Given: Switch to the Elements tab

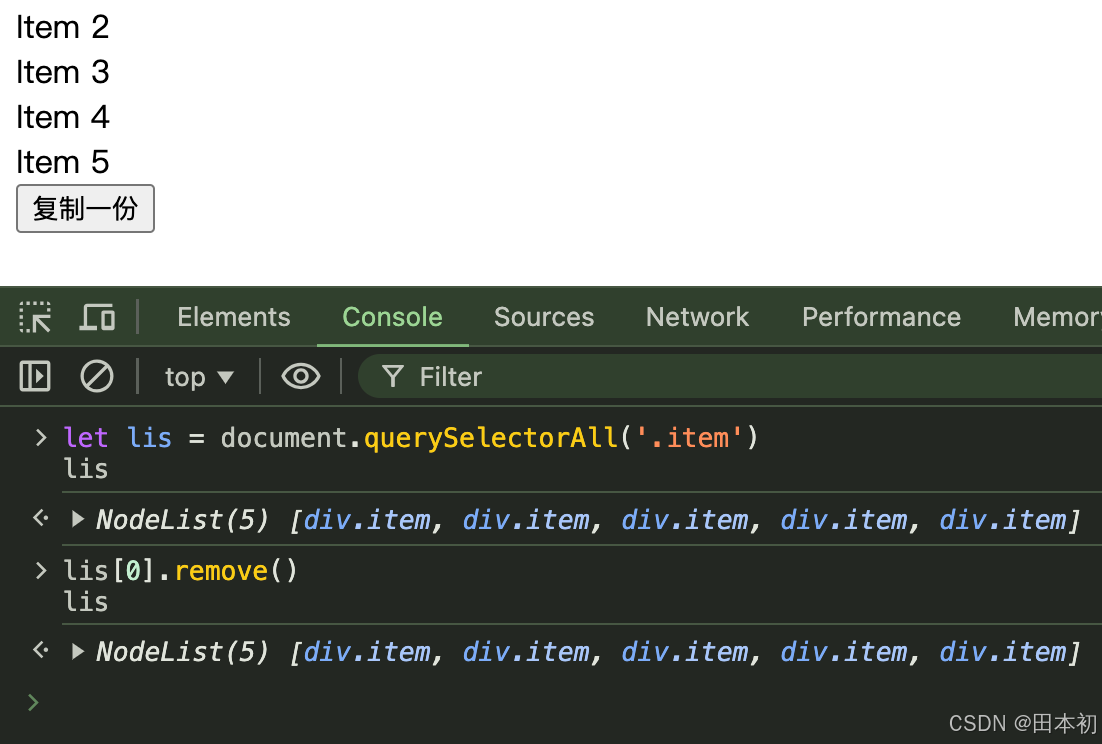Looking at the screenshot, I should click(x=234, y=318).
